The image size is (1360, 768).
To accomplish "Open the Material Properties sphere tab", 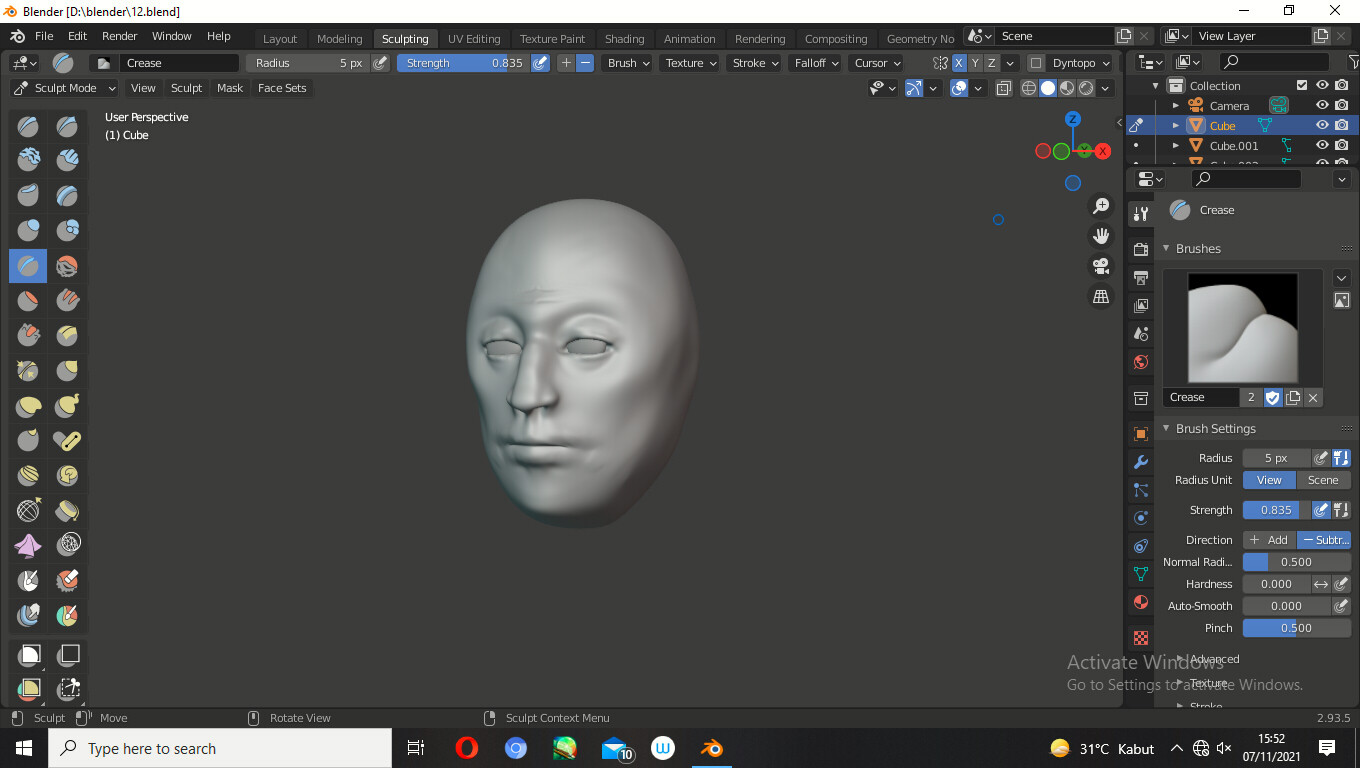I will point(1140,601).
